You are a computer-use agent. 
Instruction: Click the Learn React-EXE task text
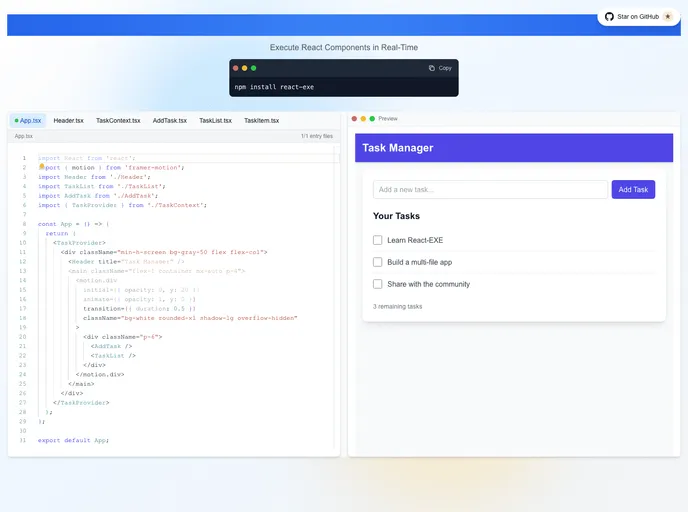click(x=415, y=240)
